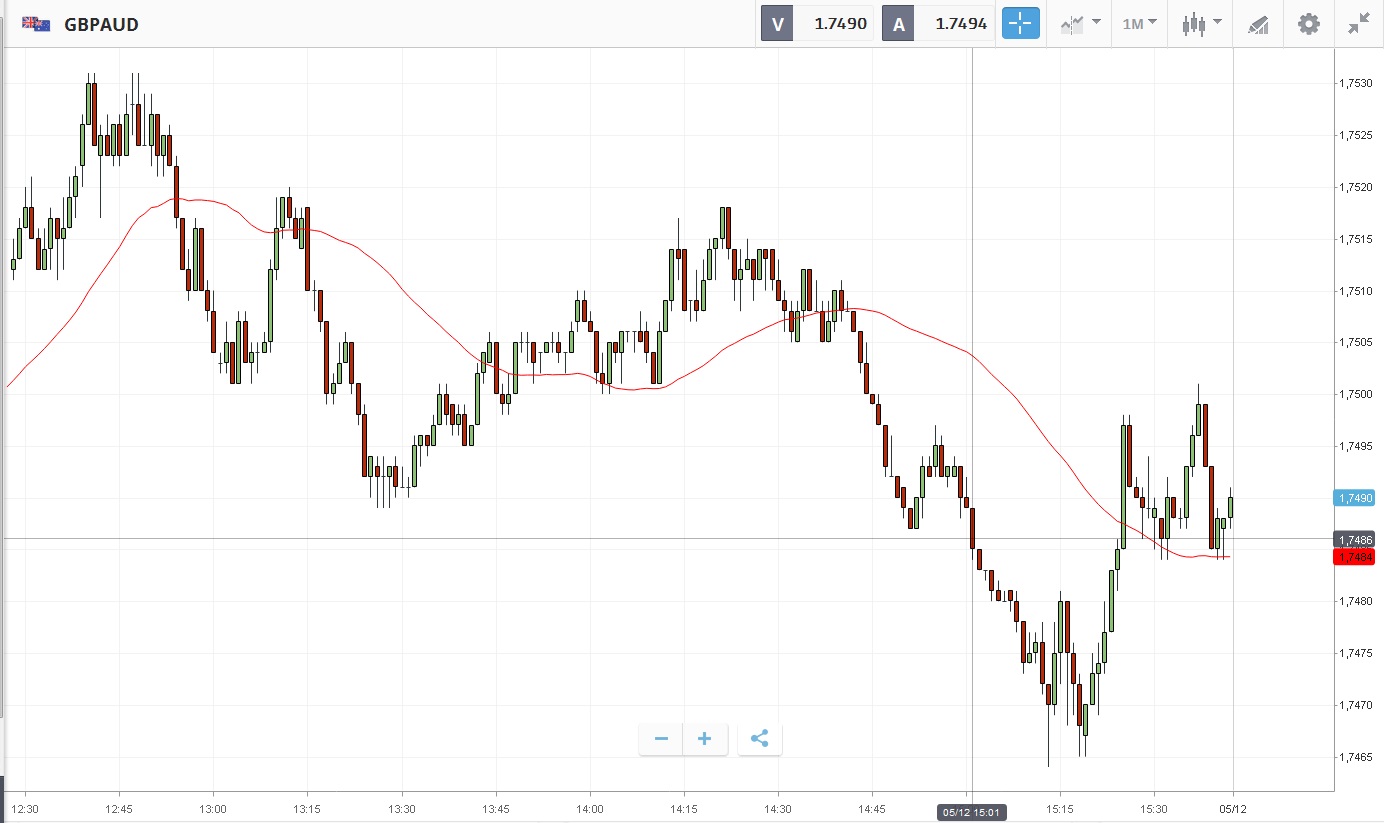
Task: Zoom in the chart with plus button
Action: [x=705, y=739]
